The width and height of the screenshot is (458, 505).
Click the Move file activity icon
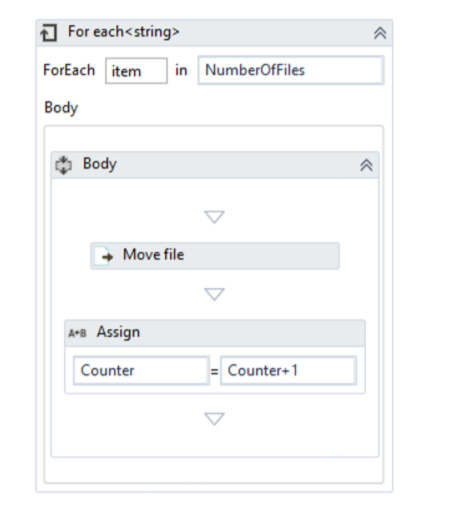pyautogui.click(x=103, y=256)
